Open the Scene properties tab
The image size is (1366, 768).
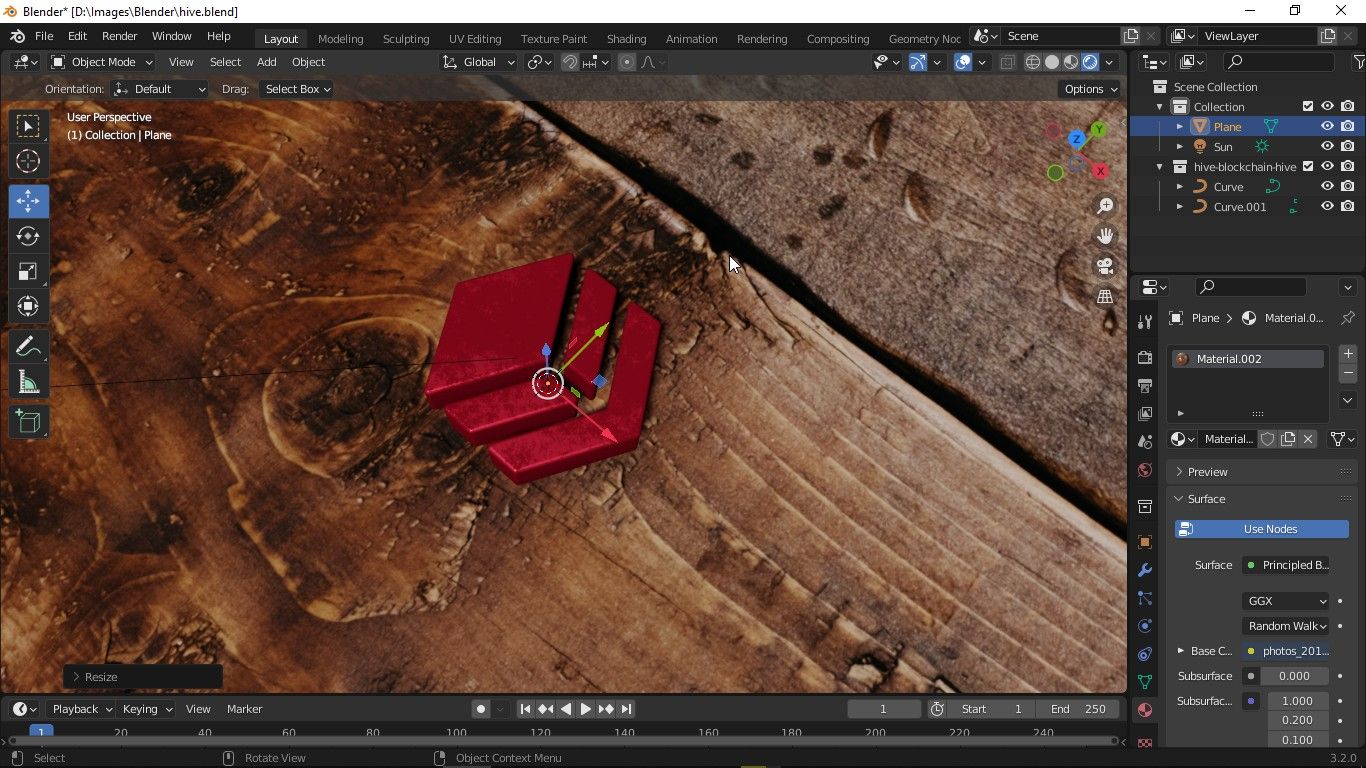pos(1145,441)
